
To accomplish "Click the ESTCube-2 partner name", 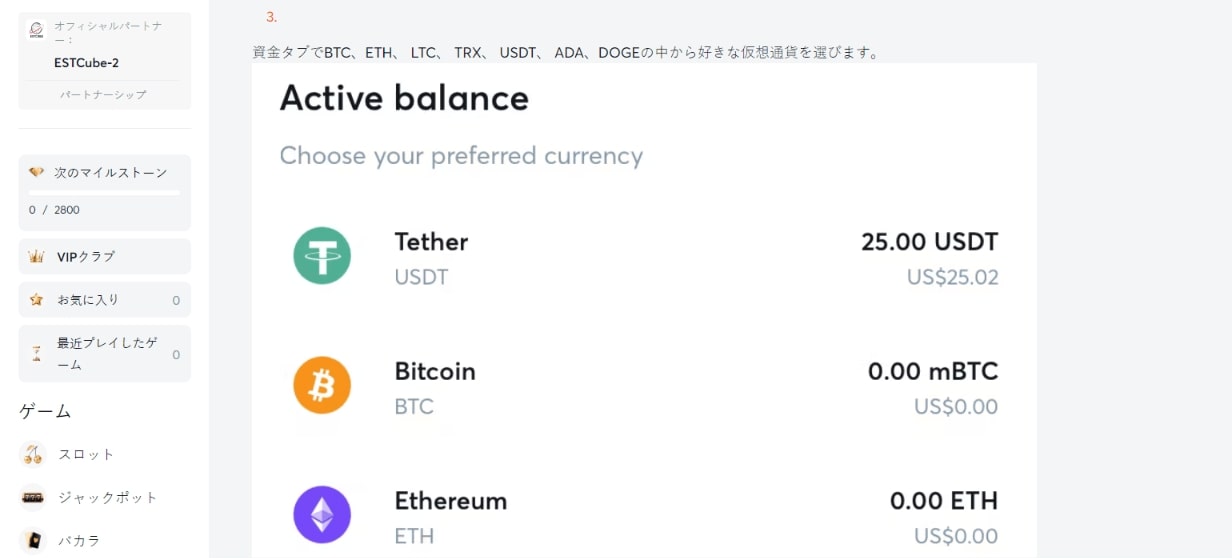I will (x=87, y=62).
